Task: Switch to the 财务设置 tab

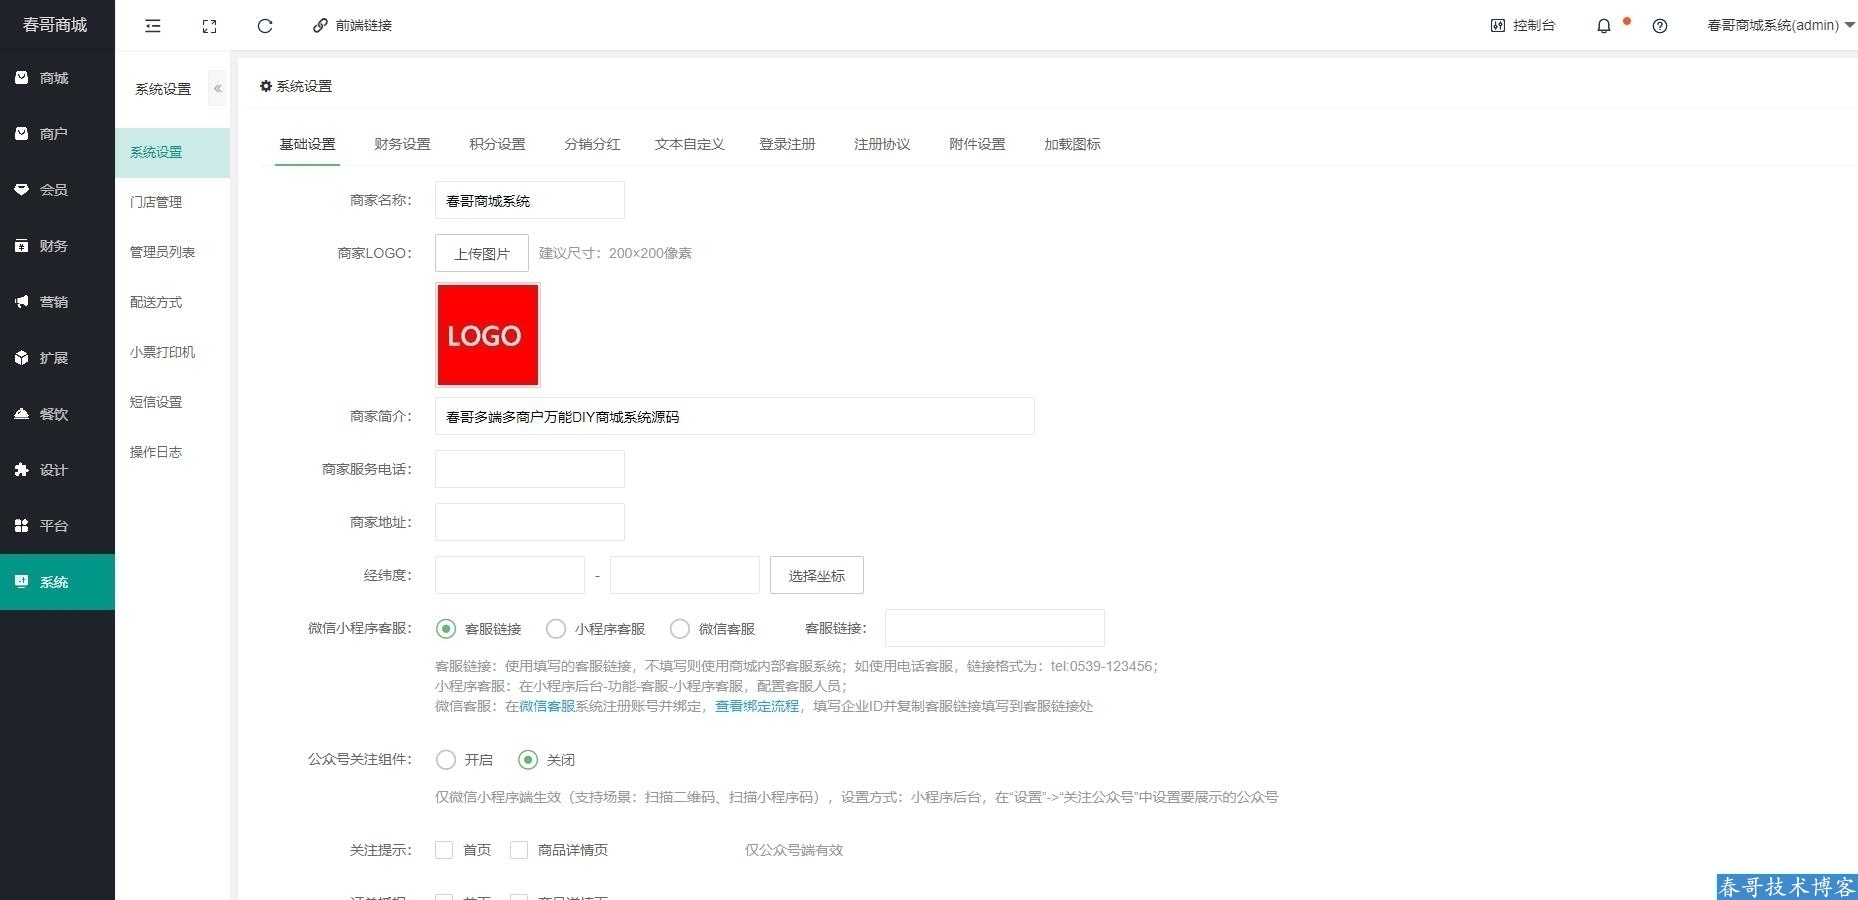Action: 402,144
